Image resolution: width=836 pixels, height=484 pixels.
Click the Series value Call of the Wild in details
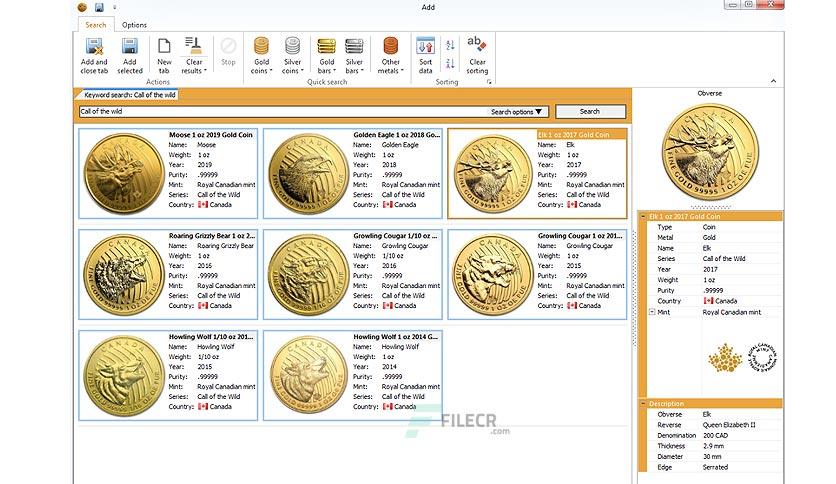click(724, 259)
